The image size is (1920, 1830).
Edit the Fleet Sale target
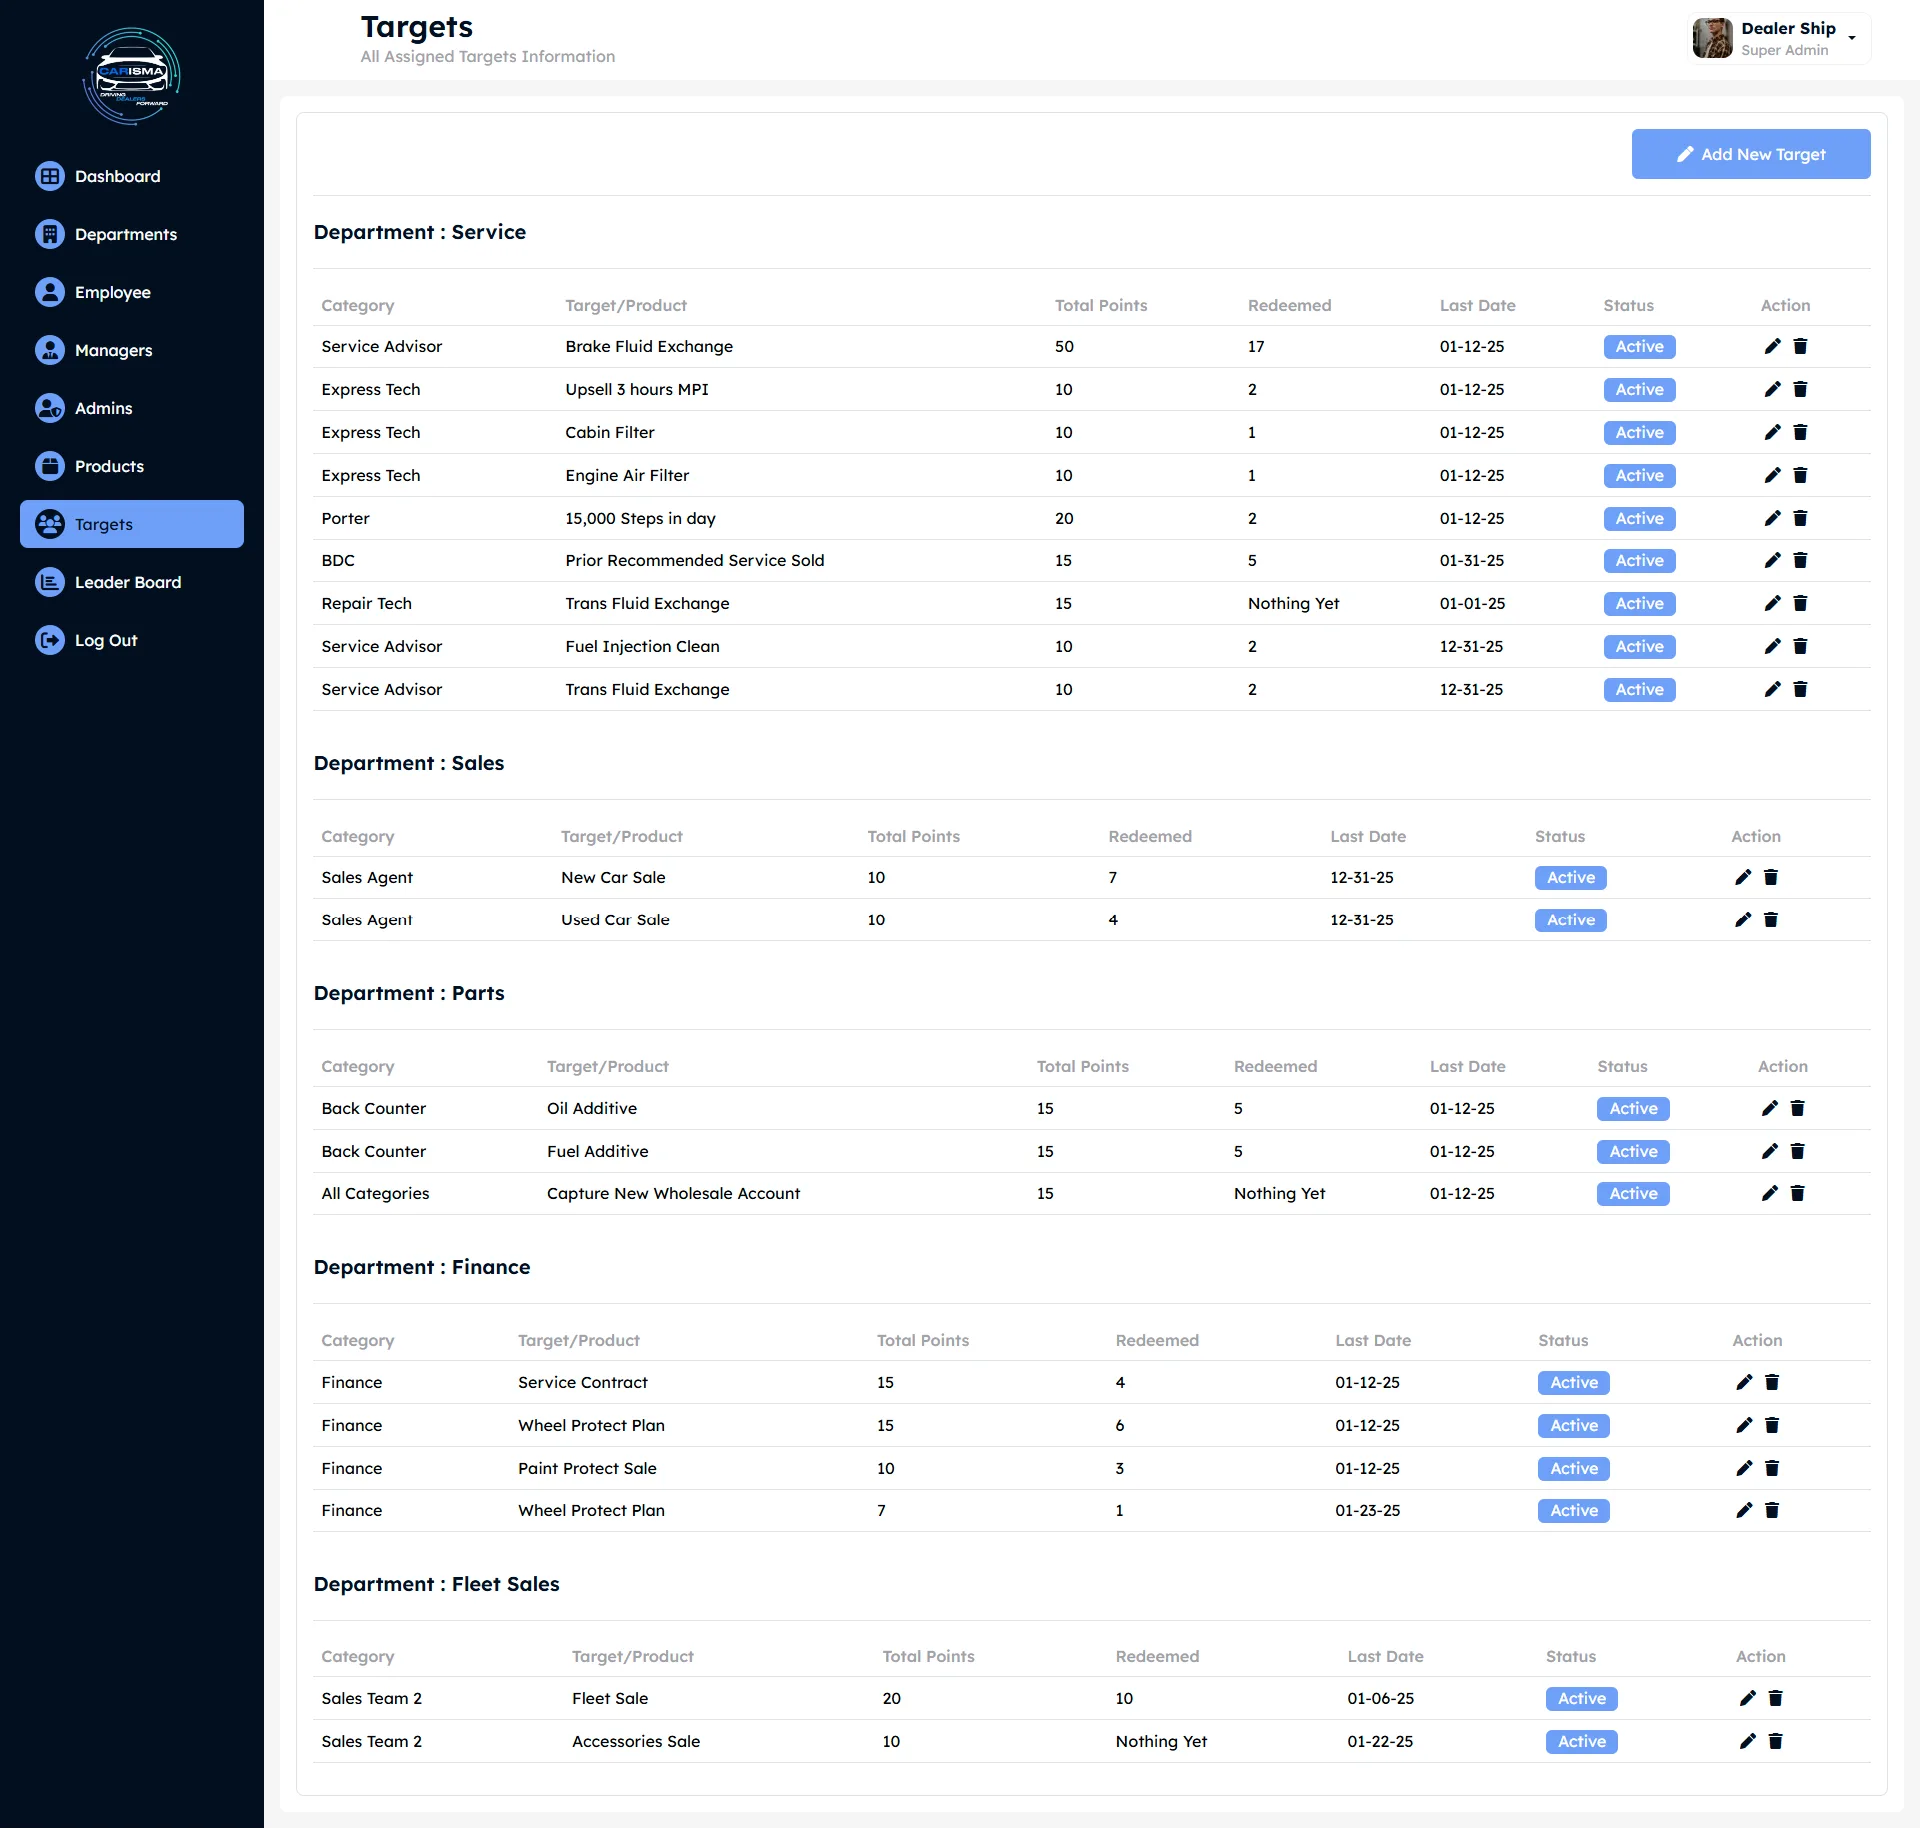[x=1747, y=1698]
